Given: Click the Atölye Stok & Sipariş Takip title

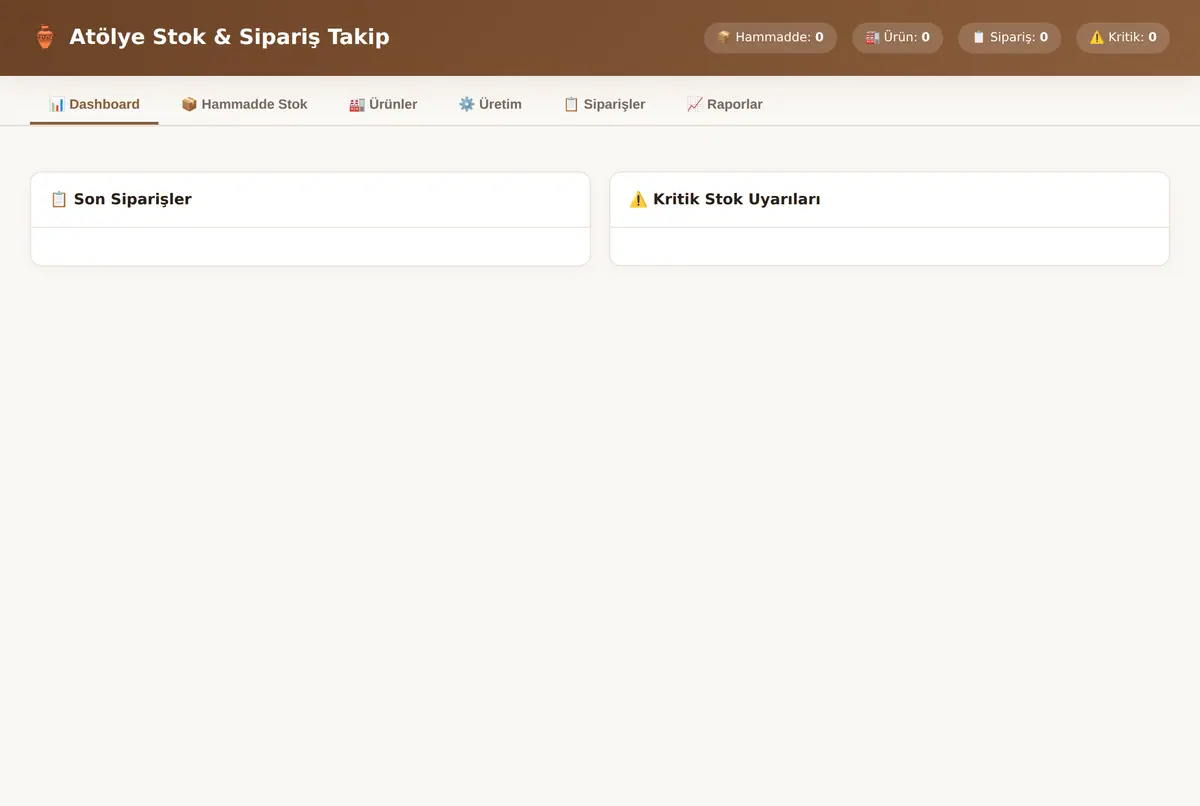Looking at the screenshot, I should [229, 38].
